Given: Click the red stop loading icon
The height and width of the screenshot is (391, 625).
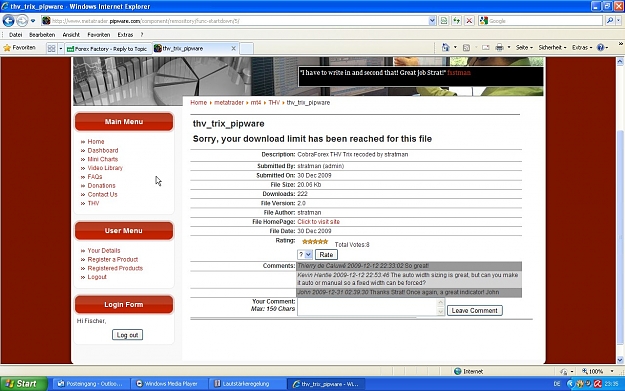Looking at the screenshot, I should pos(470,21).
